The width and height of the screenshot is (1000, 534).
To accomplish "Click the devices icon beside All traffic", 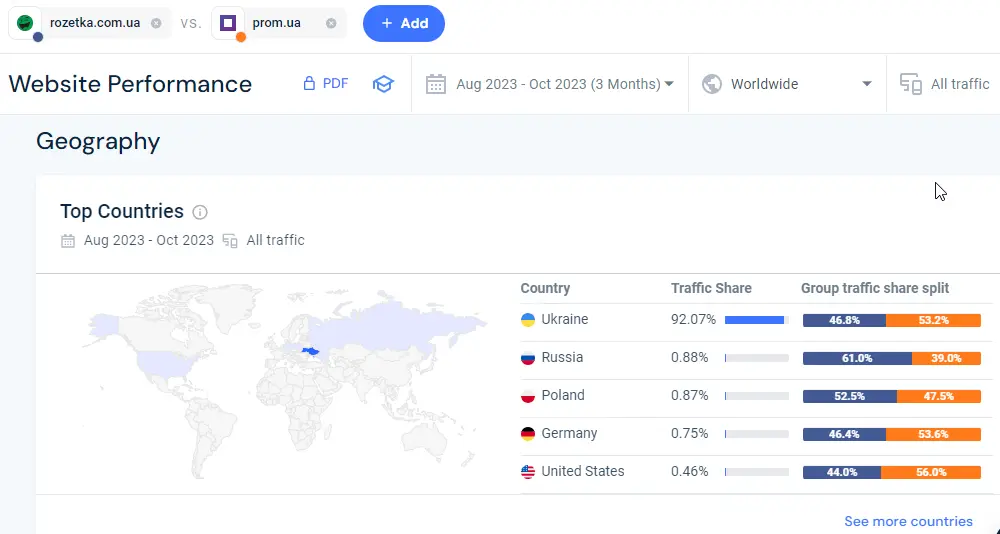I will (911, 84).
